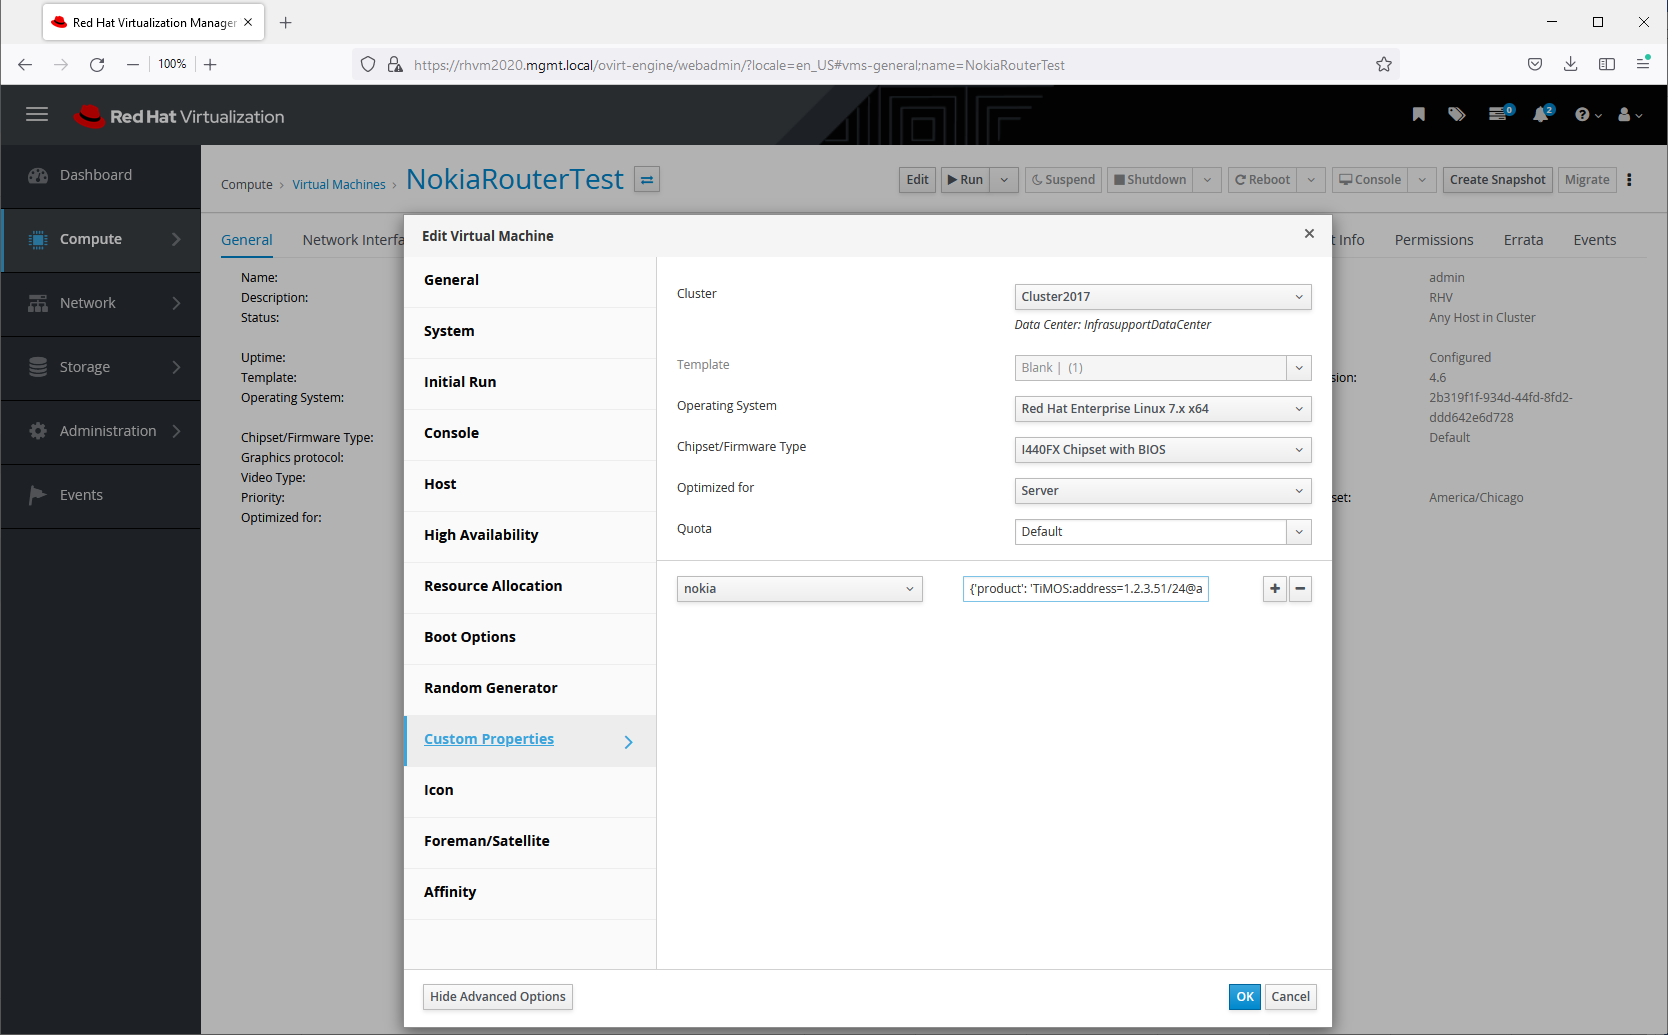
Task: Click the custom property value input field
Action: [1085, 588]
